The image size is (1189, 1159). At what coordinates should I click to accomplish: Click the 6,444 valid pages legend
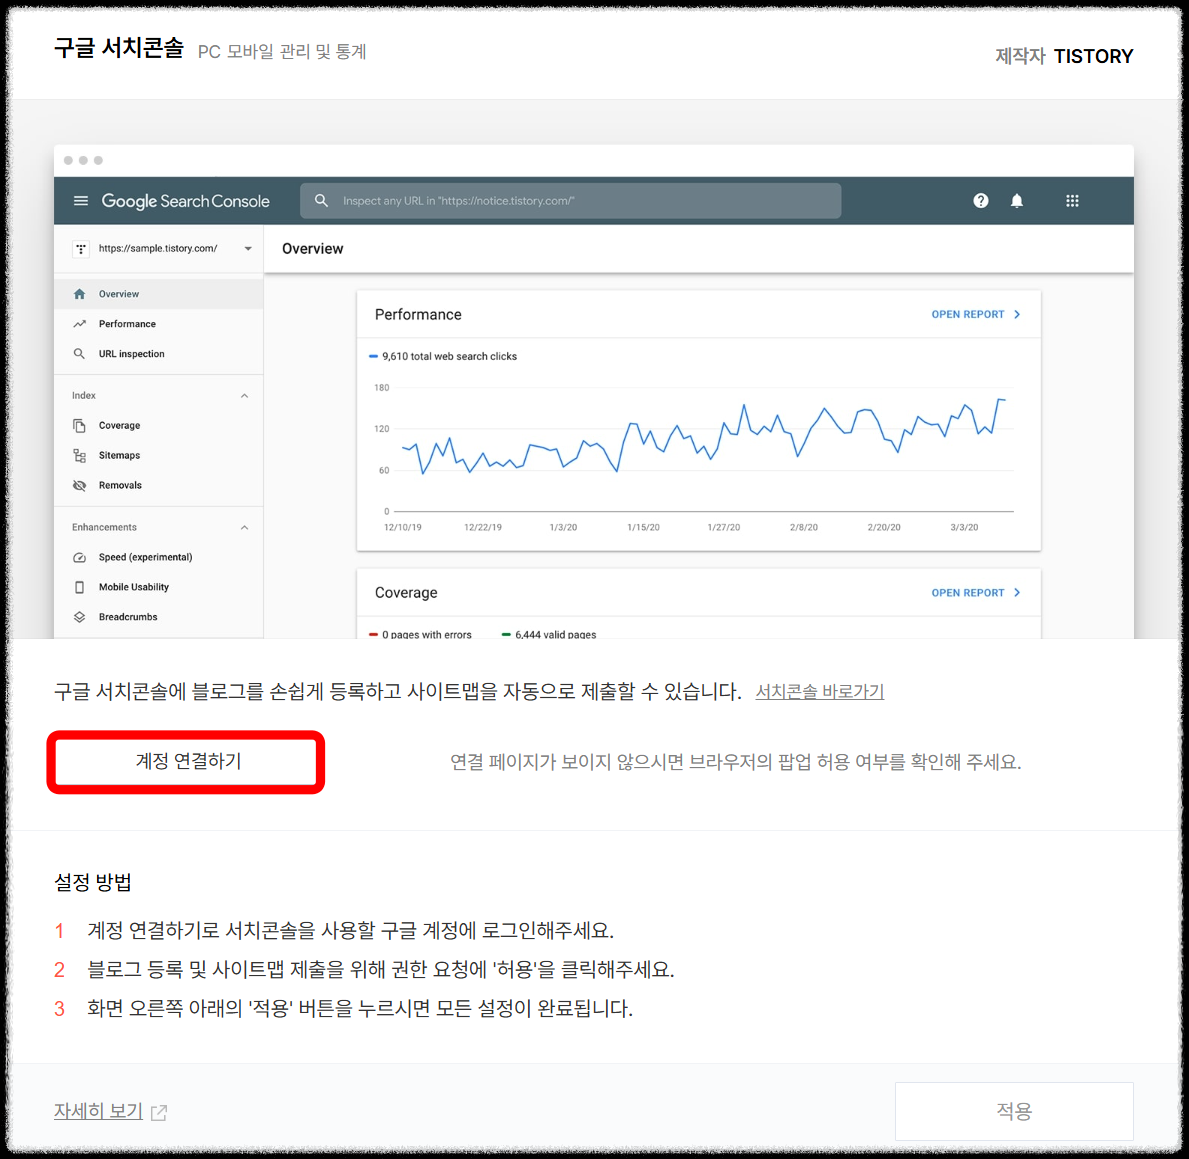click(549, 634)
